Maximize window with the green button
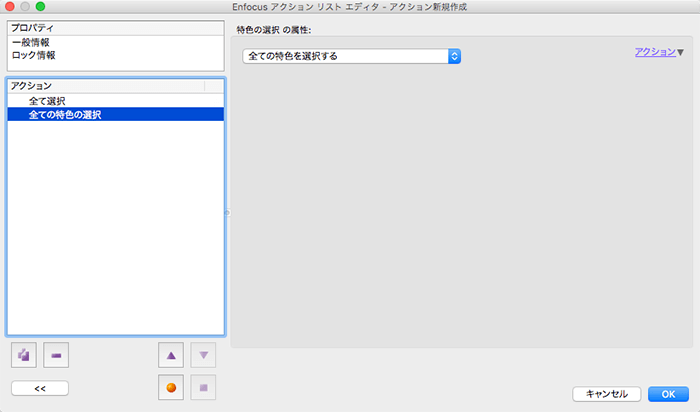Image resolution: width=700 pixels, height=412 pixels. tap(40, 7)
